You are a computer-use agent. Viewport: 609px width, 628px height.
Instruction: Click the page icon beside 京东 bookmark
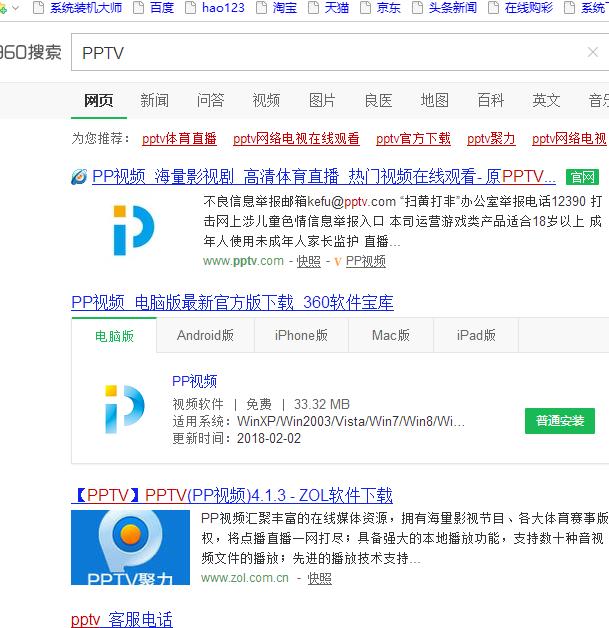point(365,7)
